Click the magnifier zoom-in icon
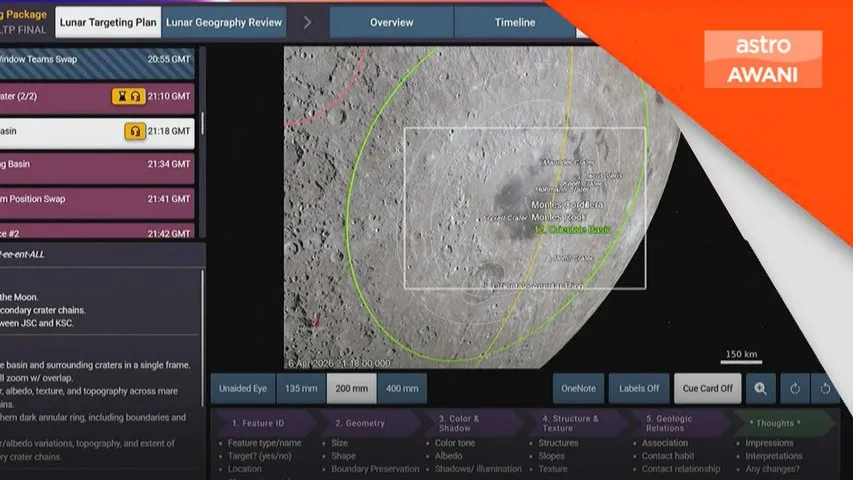This screenshot has width=853, height=480. click(x=761, y=388)
